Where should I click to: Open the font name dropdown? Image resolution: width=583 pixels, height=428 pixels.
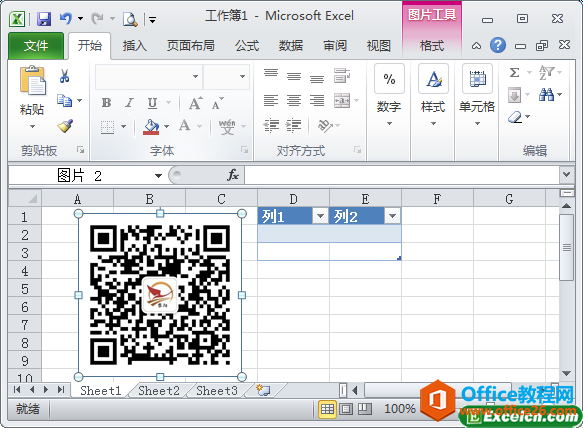(x=196, y=77)
